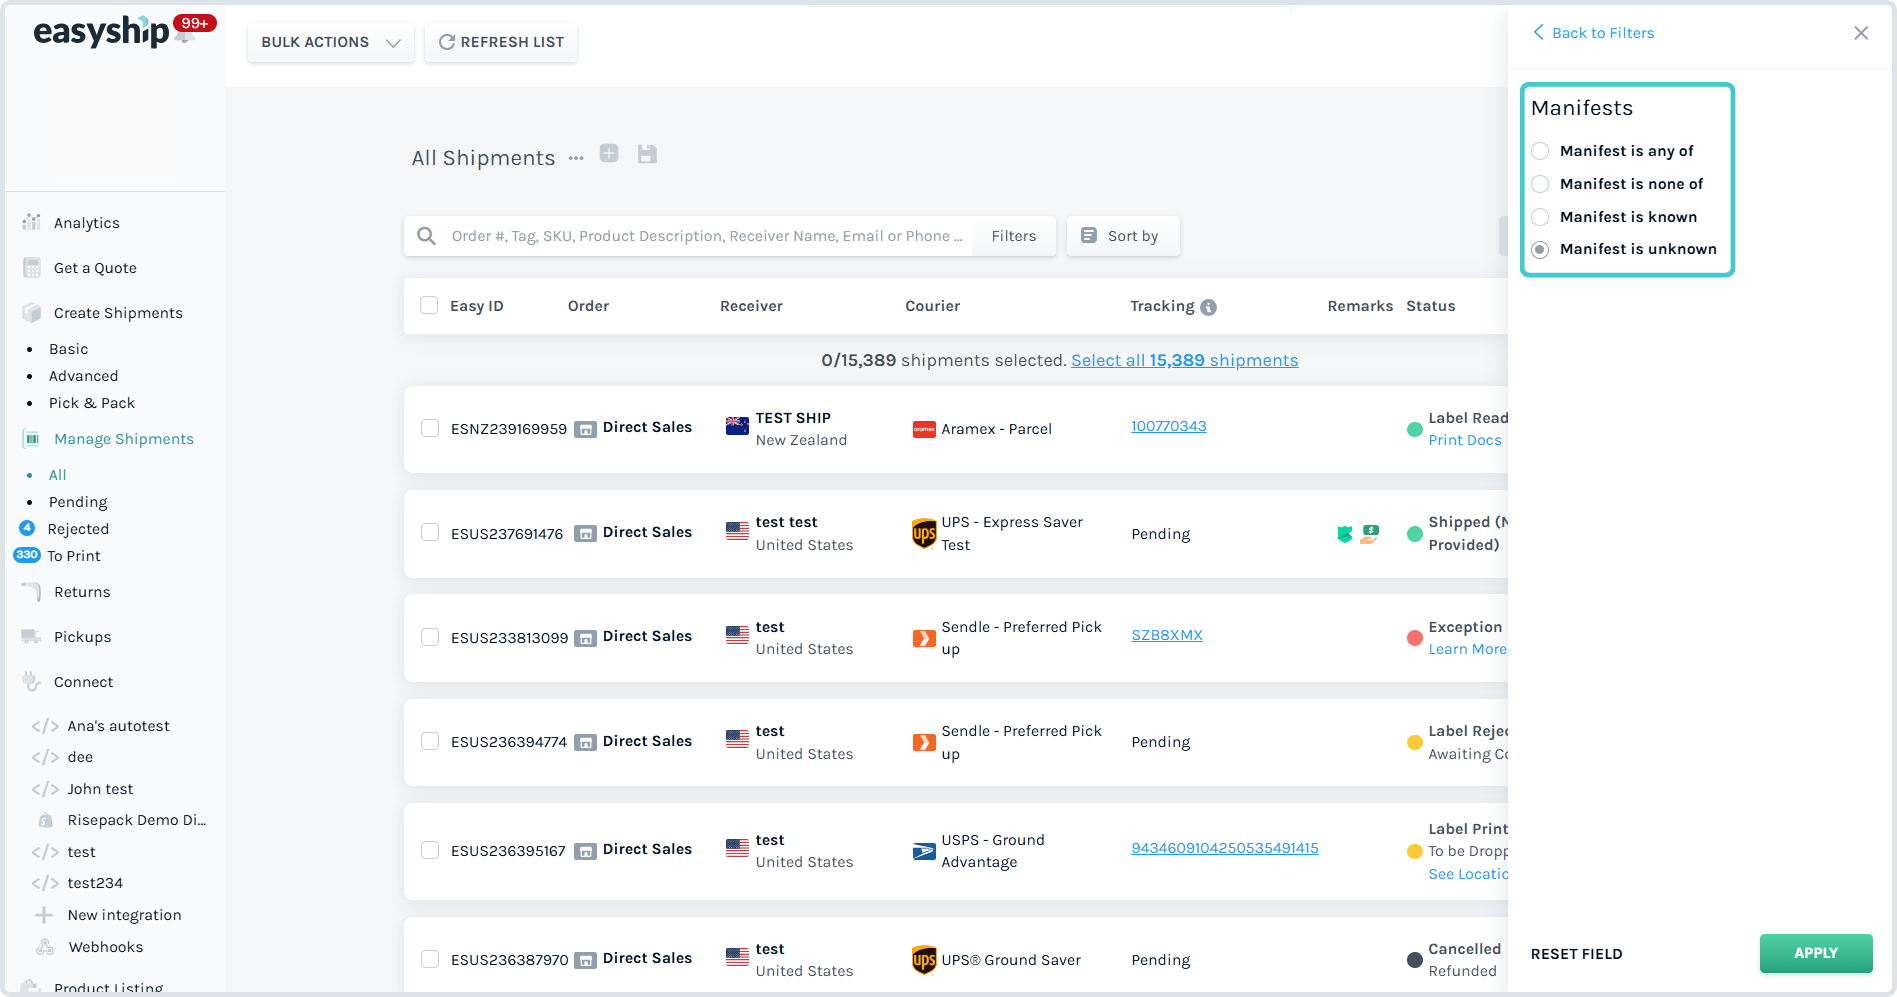
Task: Click the green shield insurance icon in ESUS237691476 row
Action: click(1345, 534)
